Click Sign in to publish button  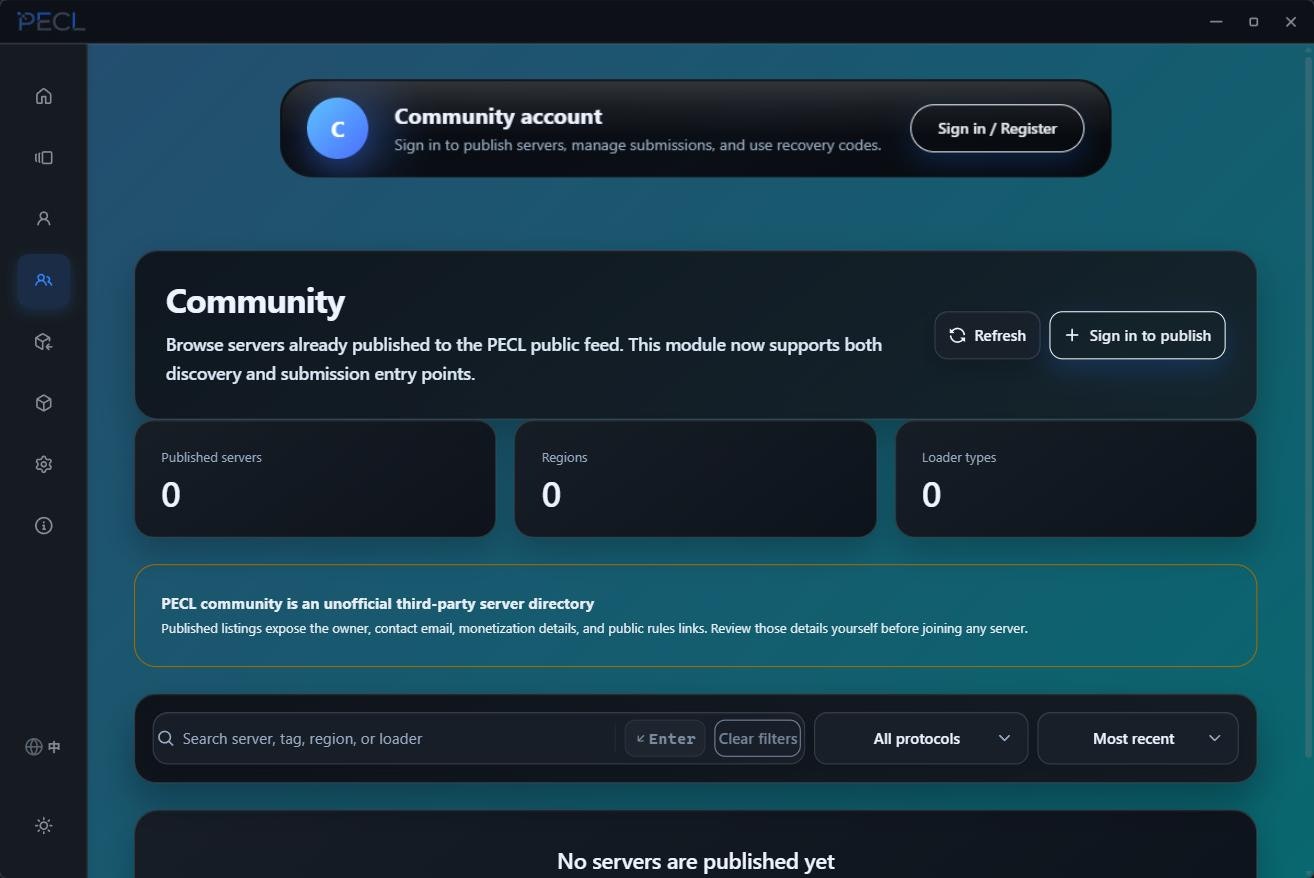tap(1137, 335)
